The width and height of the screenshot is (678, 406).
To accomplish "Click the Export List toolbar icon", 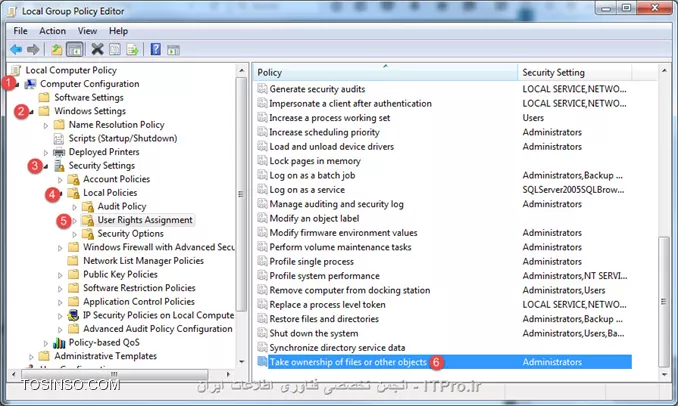I will pos(132,50).
